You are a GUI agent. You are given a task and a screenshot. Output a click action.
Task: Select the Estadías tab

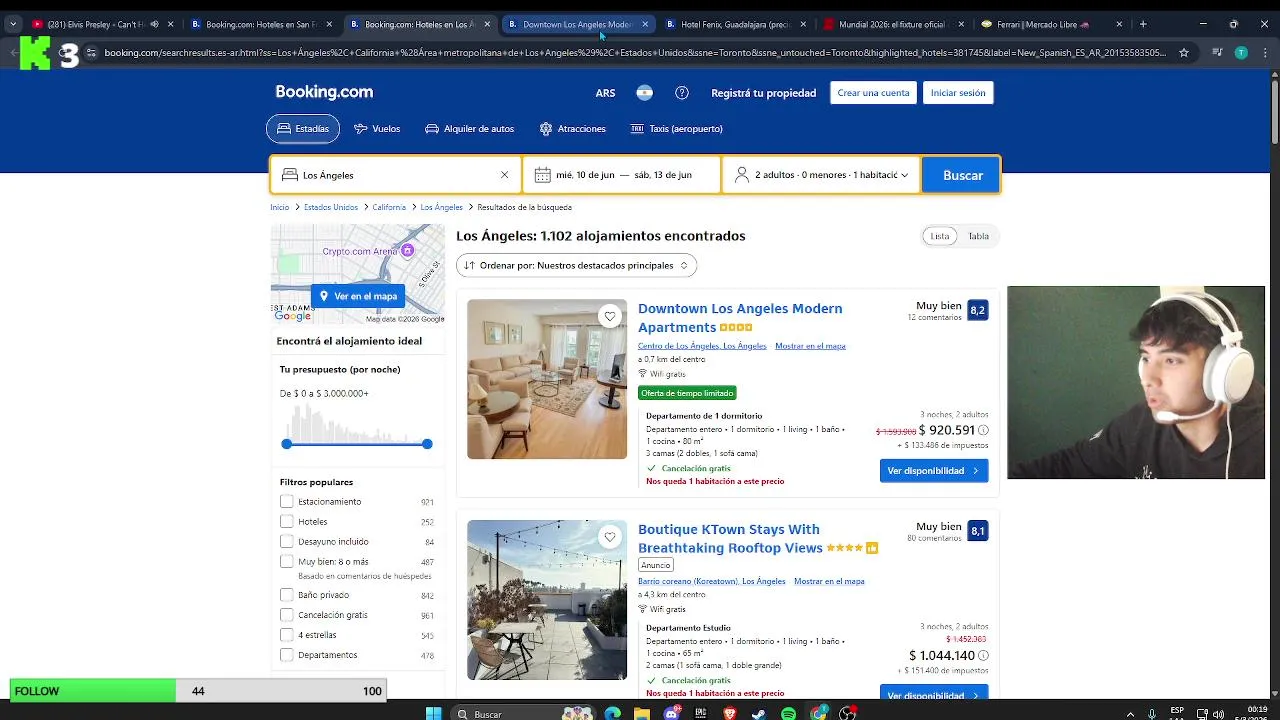303,129
